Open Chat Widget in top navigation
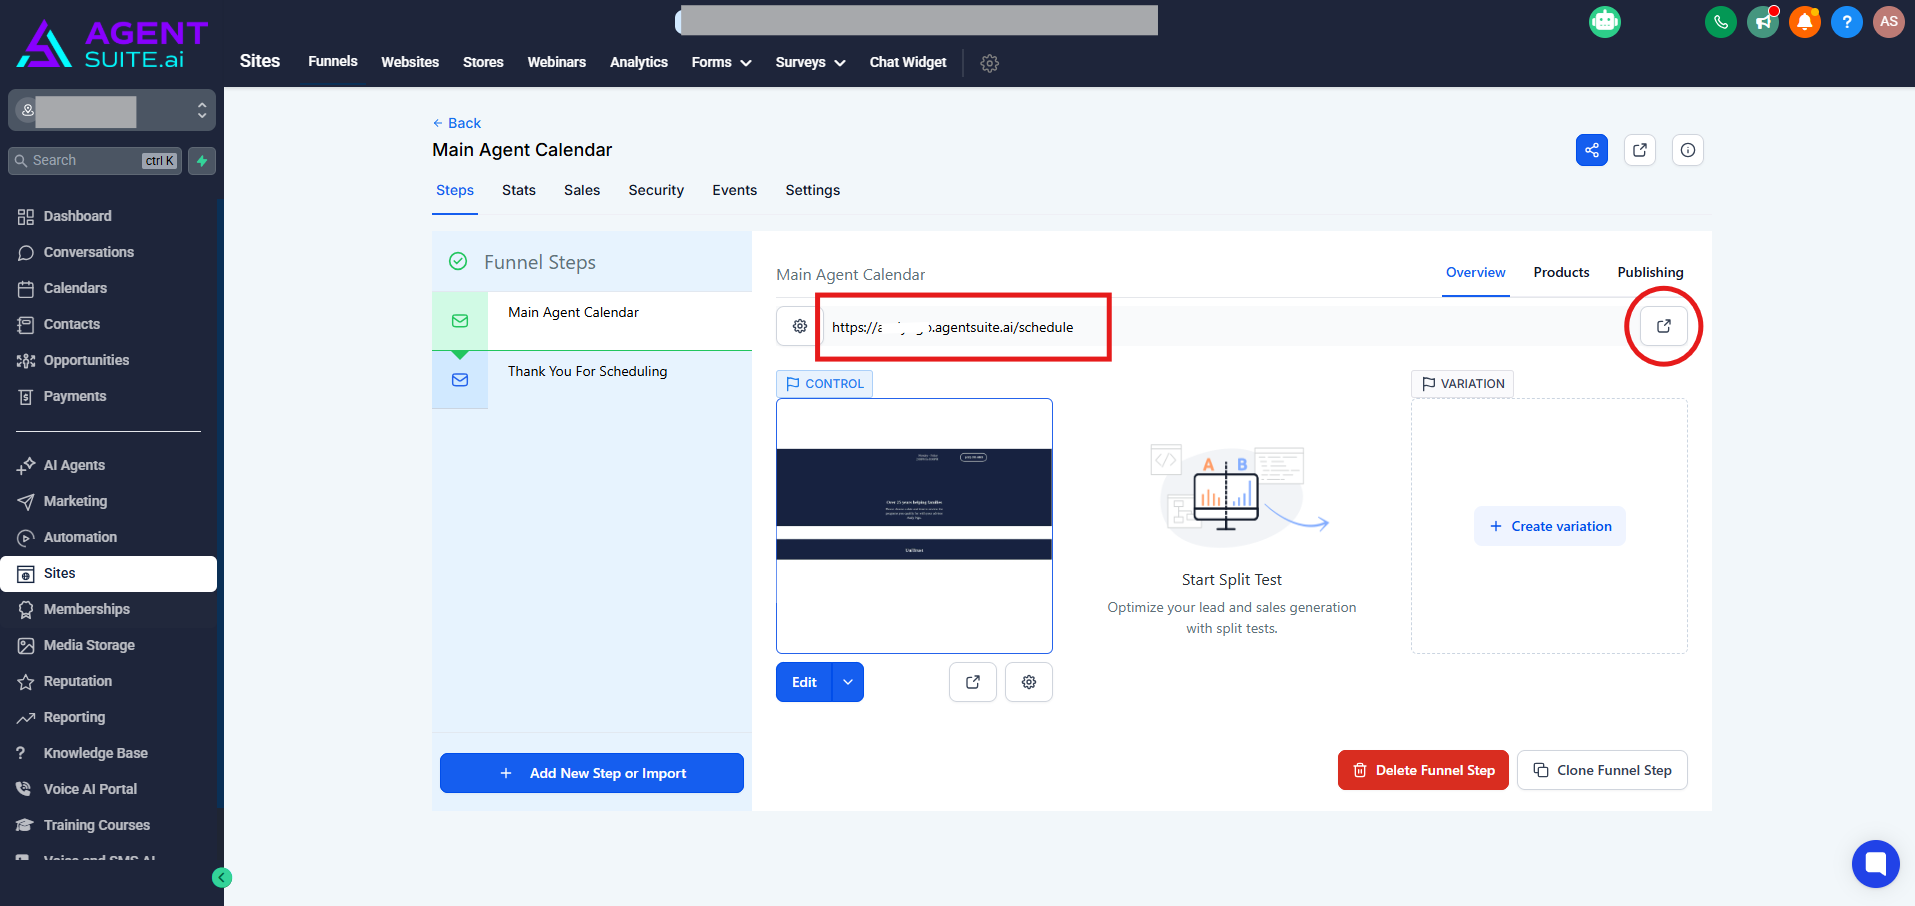 pyautogui.click(x=908, y=62)
